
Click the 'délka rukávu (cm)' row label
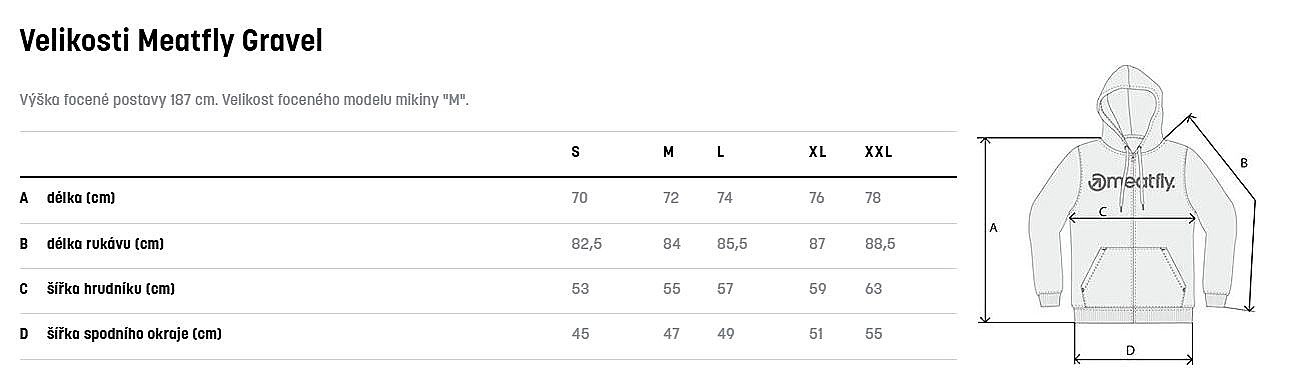coord(105,244)
